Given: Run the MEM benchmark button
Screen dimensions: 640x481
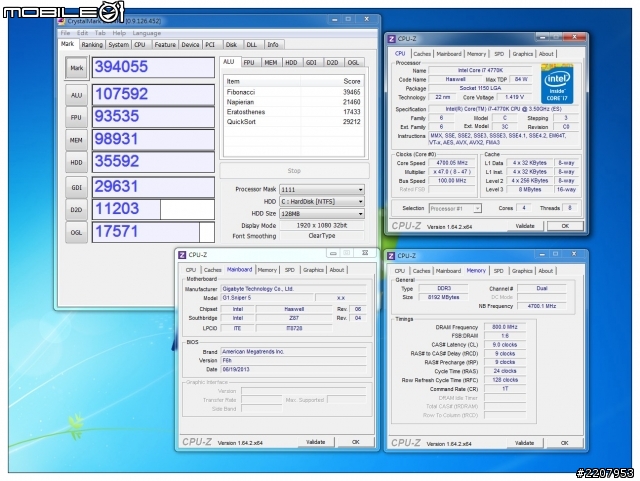Looking at the screenshot, I should pos(76,140).
